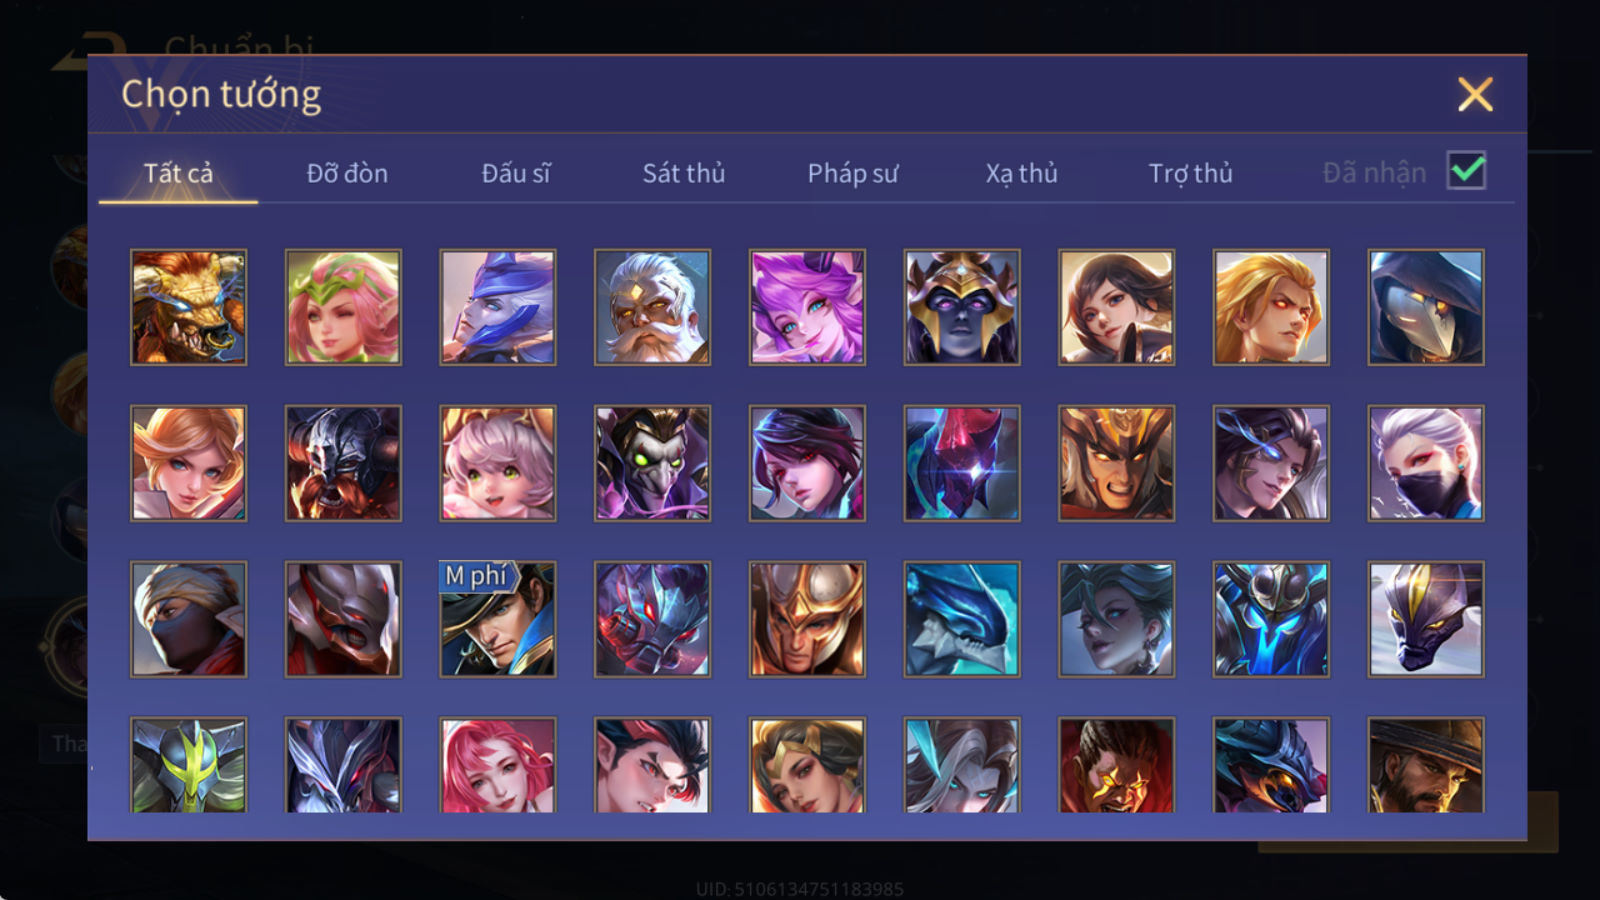Select the 'Tất cả' tab
The height and width of the screenshot is (900, 1600).
pyautogui.click(x=178, y=173)
